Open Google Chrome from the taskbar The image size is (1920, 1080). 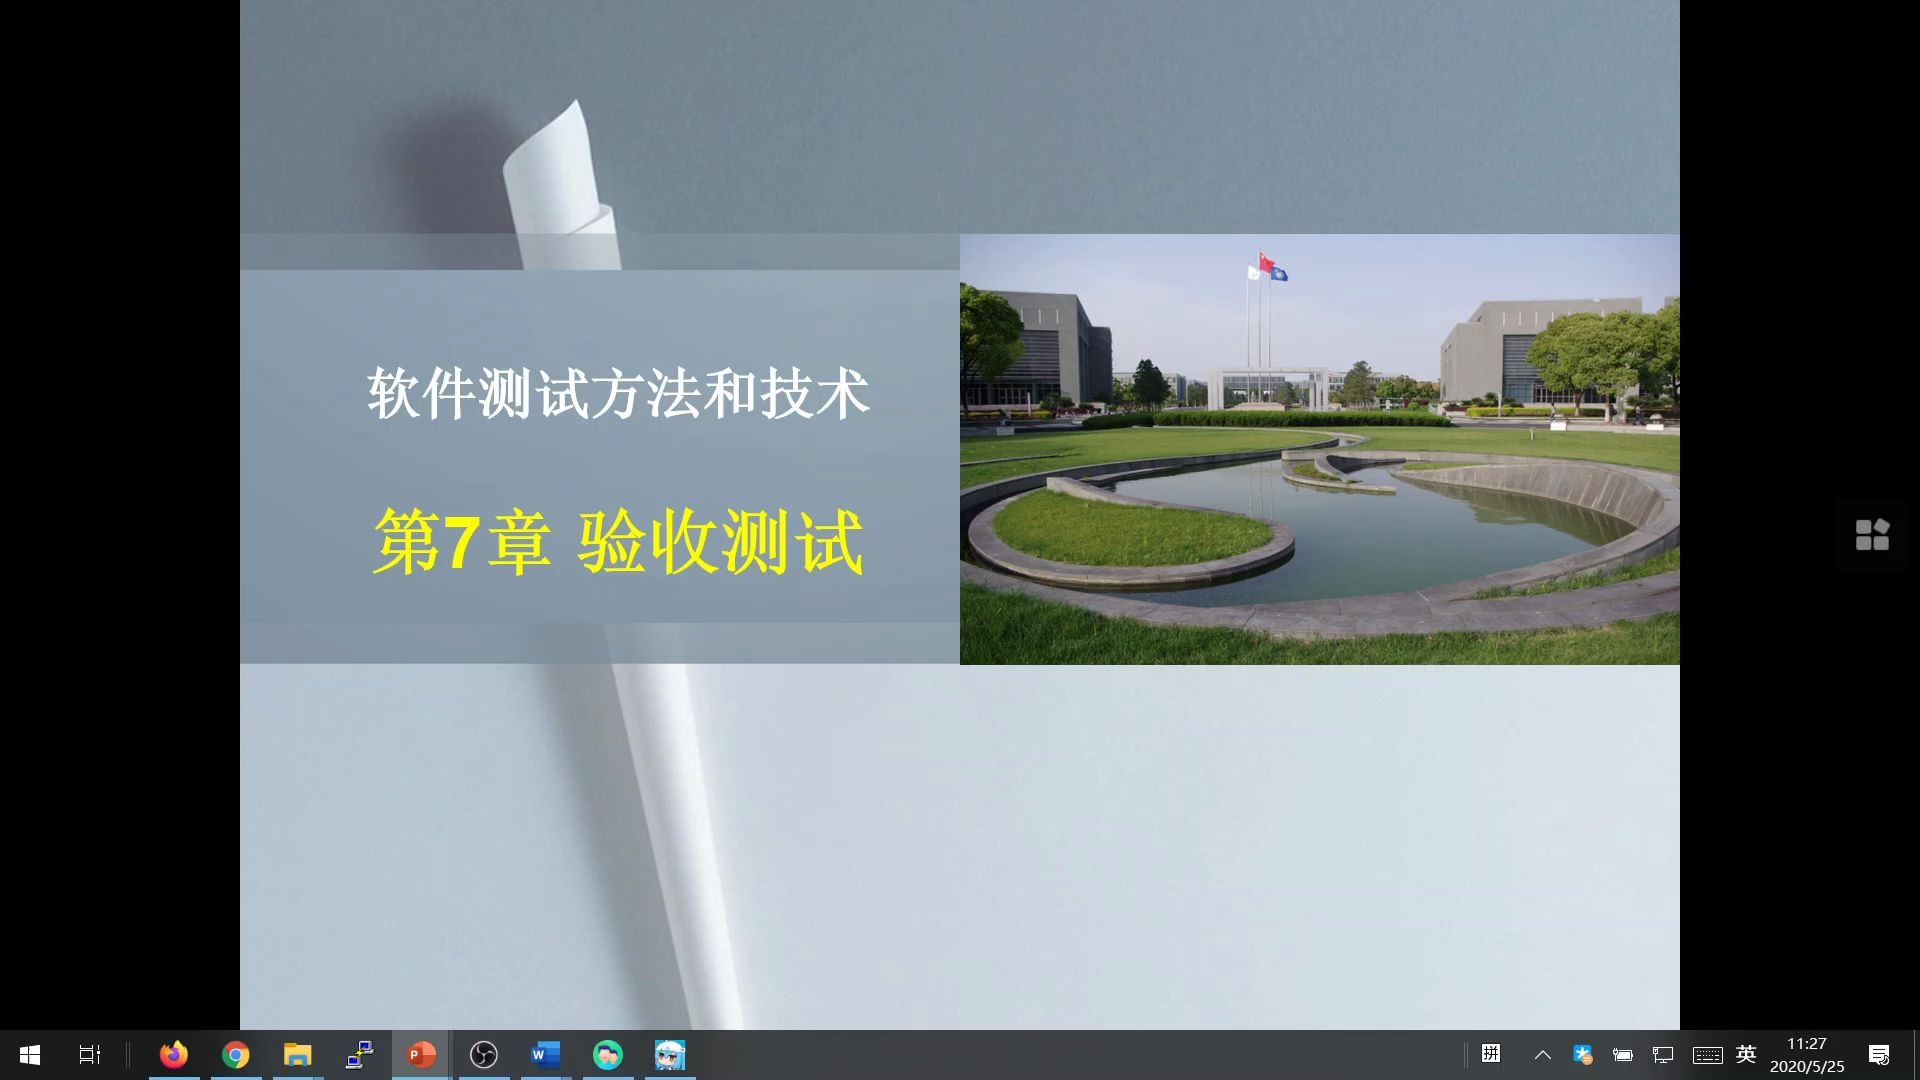pyautogui.click(x=236, y=1055)
